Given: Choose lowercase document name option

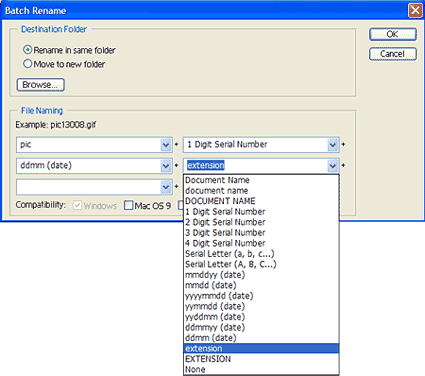Looking at the screenshot, I should pyautogui.click(x=261, y=191).
